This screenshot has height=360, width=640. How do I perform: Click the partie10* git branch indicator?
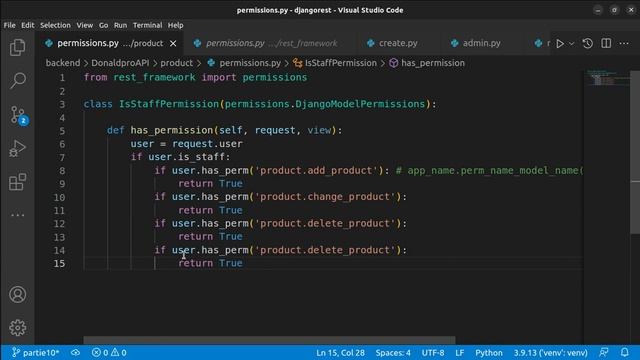(36, 353)
